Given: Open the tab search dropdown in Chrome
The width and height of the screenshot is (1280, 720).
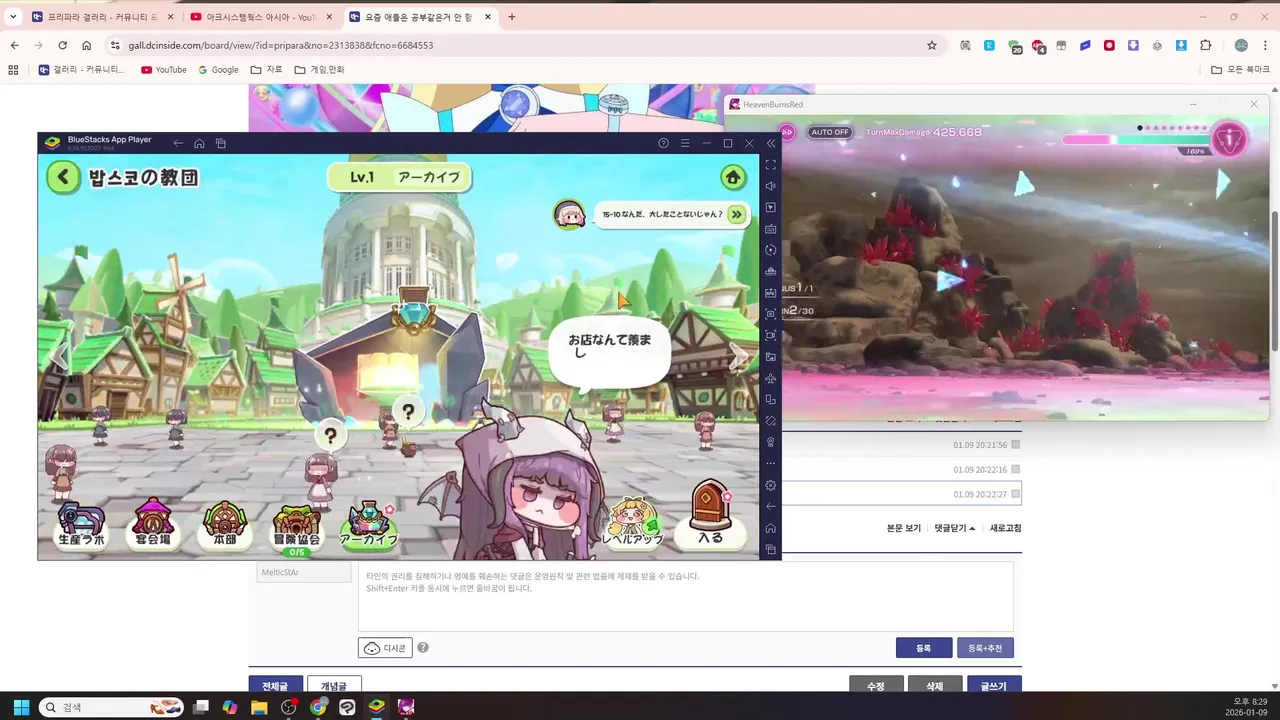Looking at the screenshot, I should click(13, 17).
